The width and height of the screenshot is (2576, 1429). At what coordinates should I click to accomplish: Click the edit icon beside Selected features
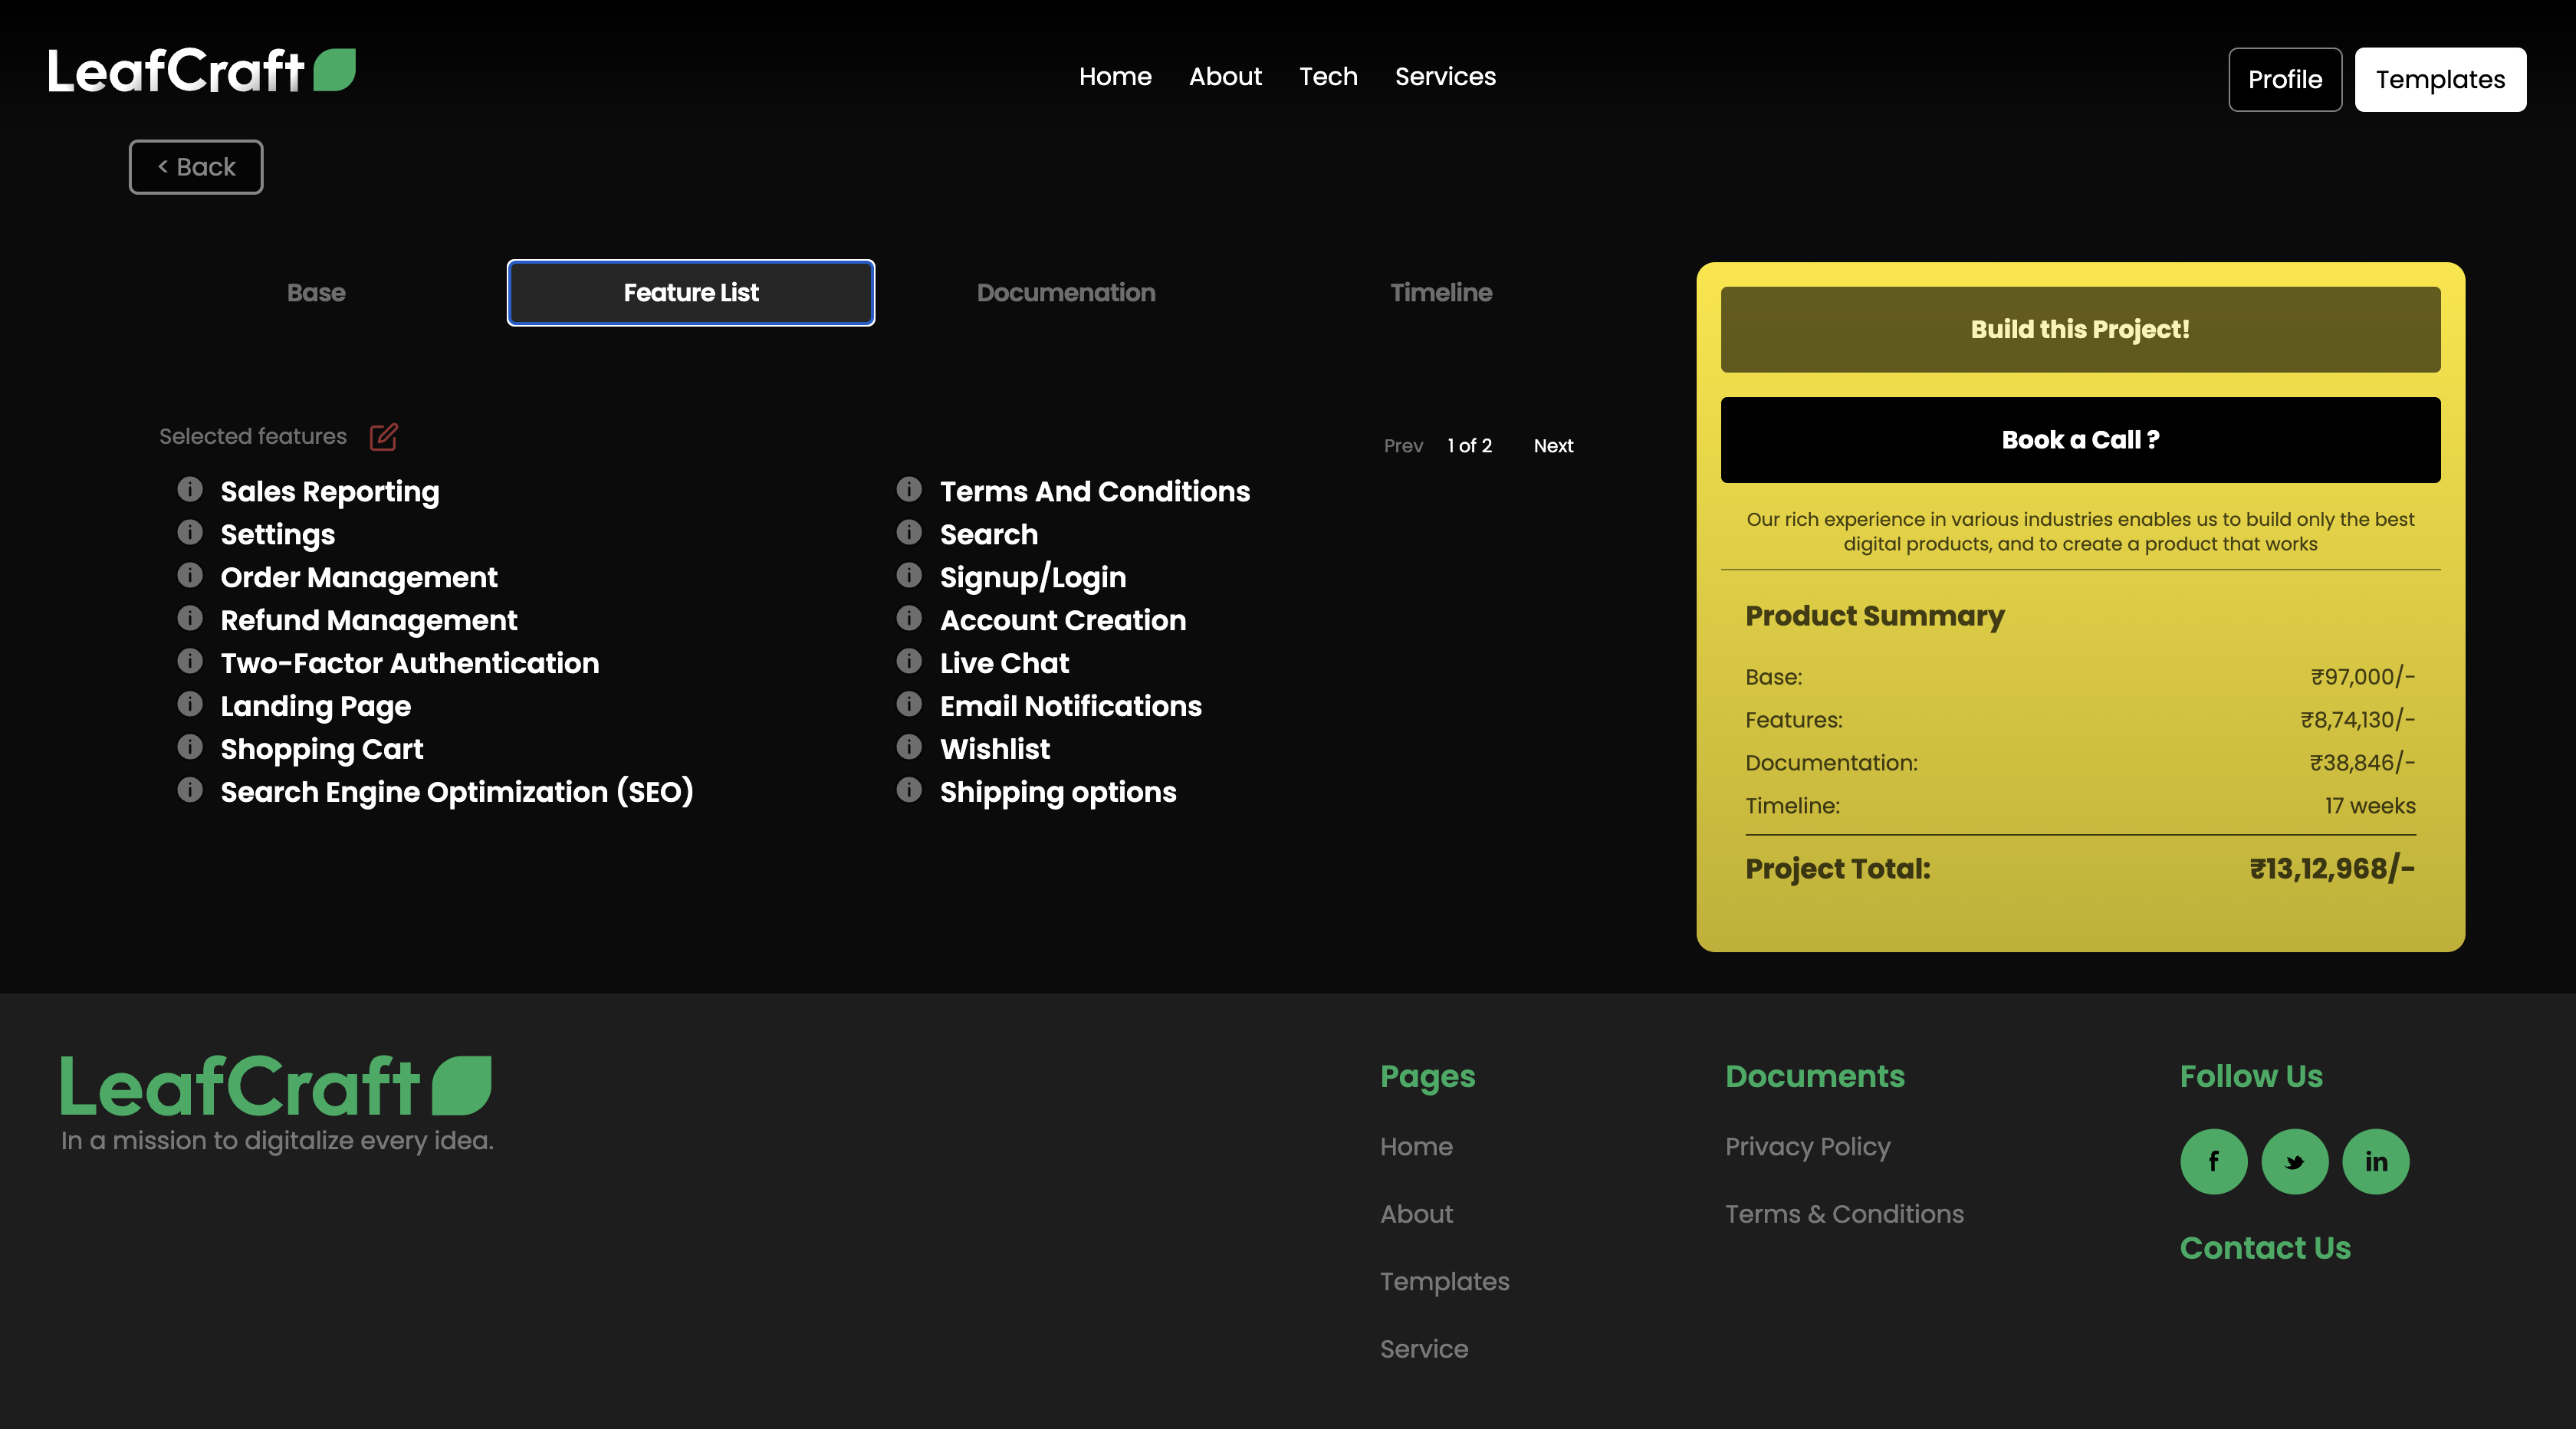383,436
